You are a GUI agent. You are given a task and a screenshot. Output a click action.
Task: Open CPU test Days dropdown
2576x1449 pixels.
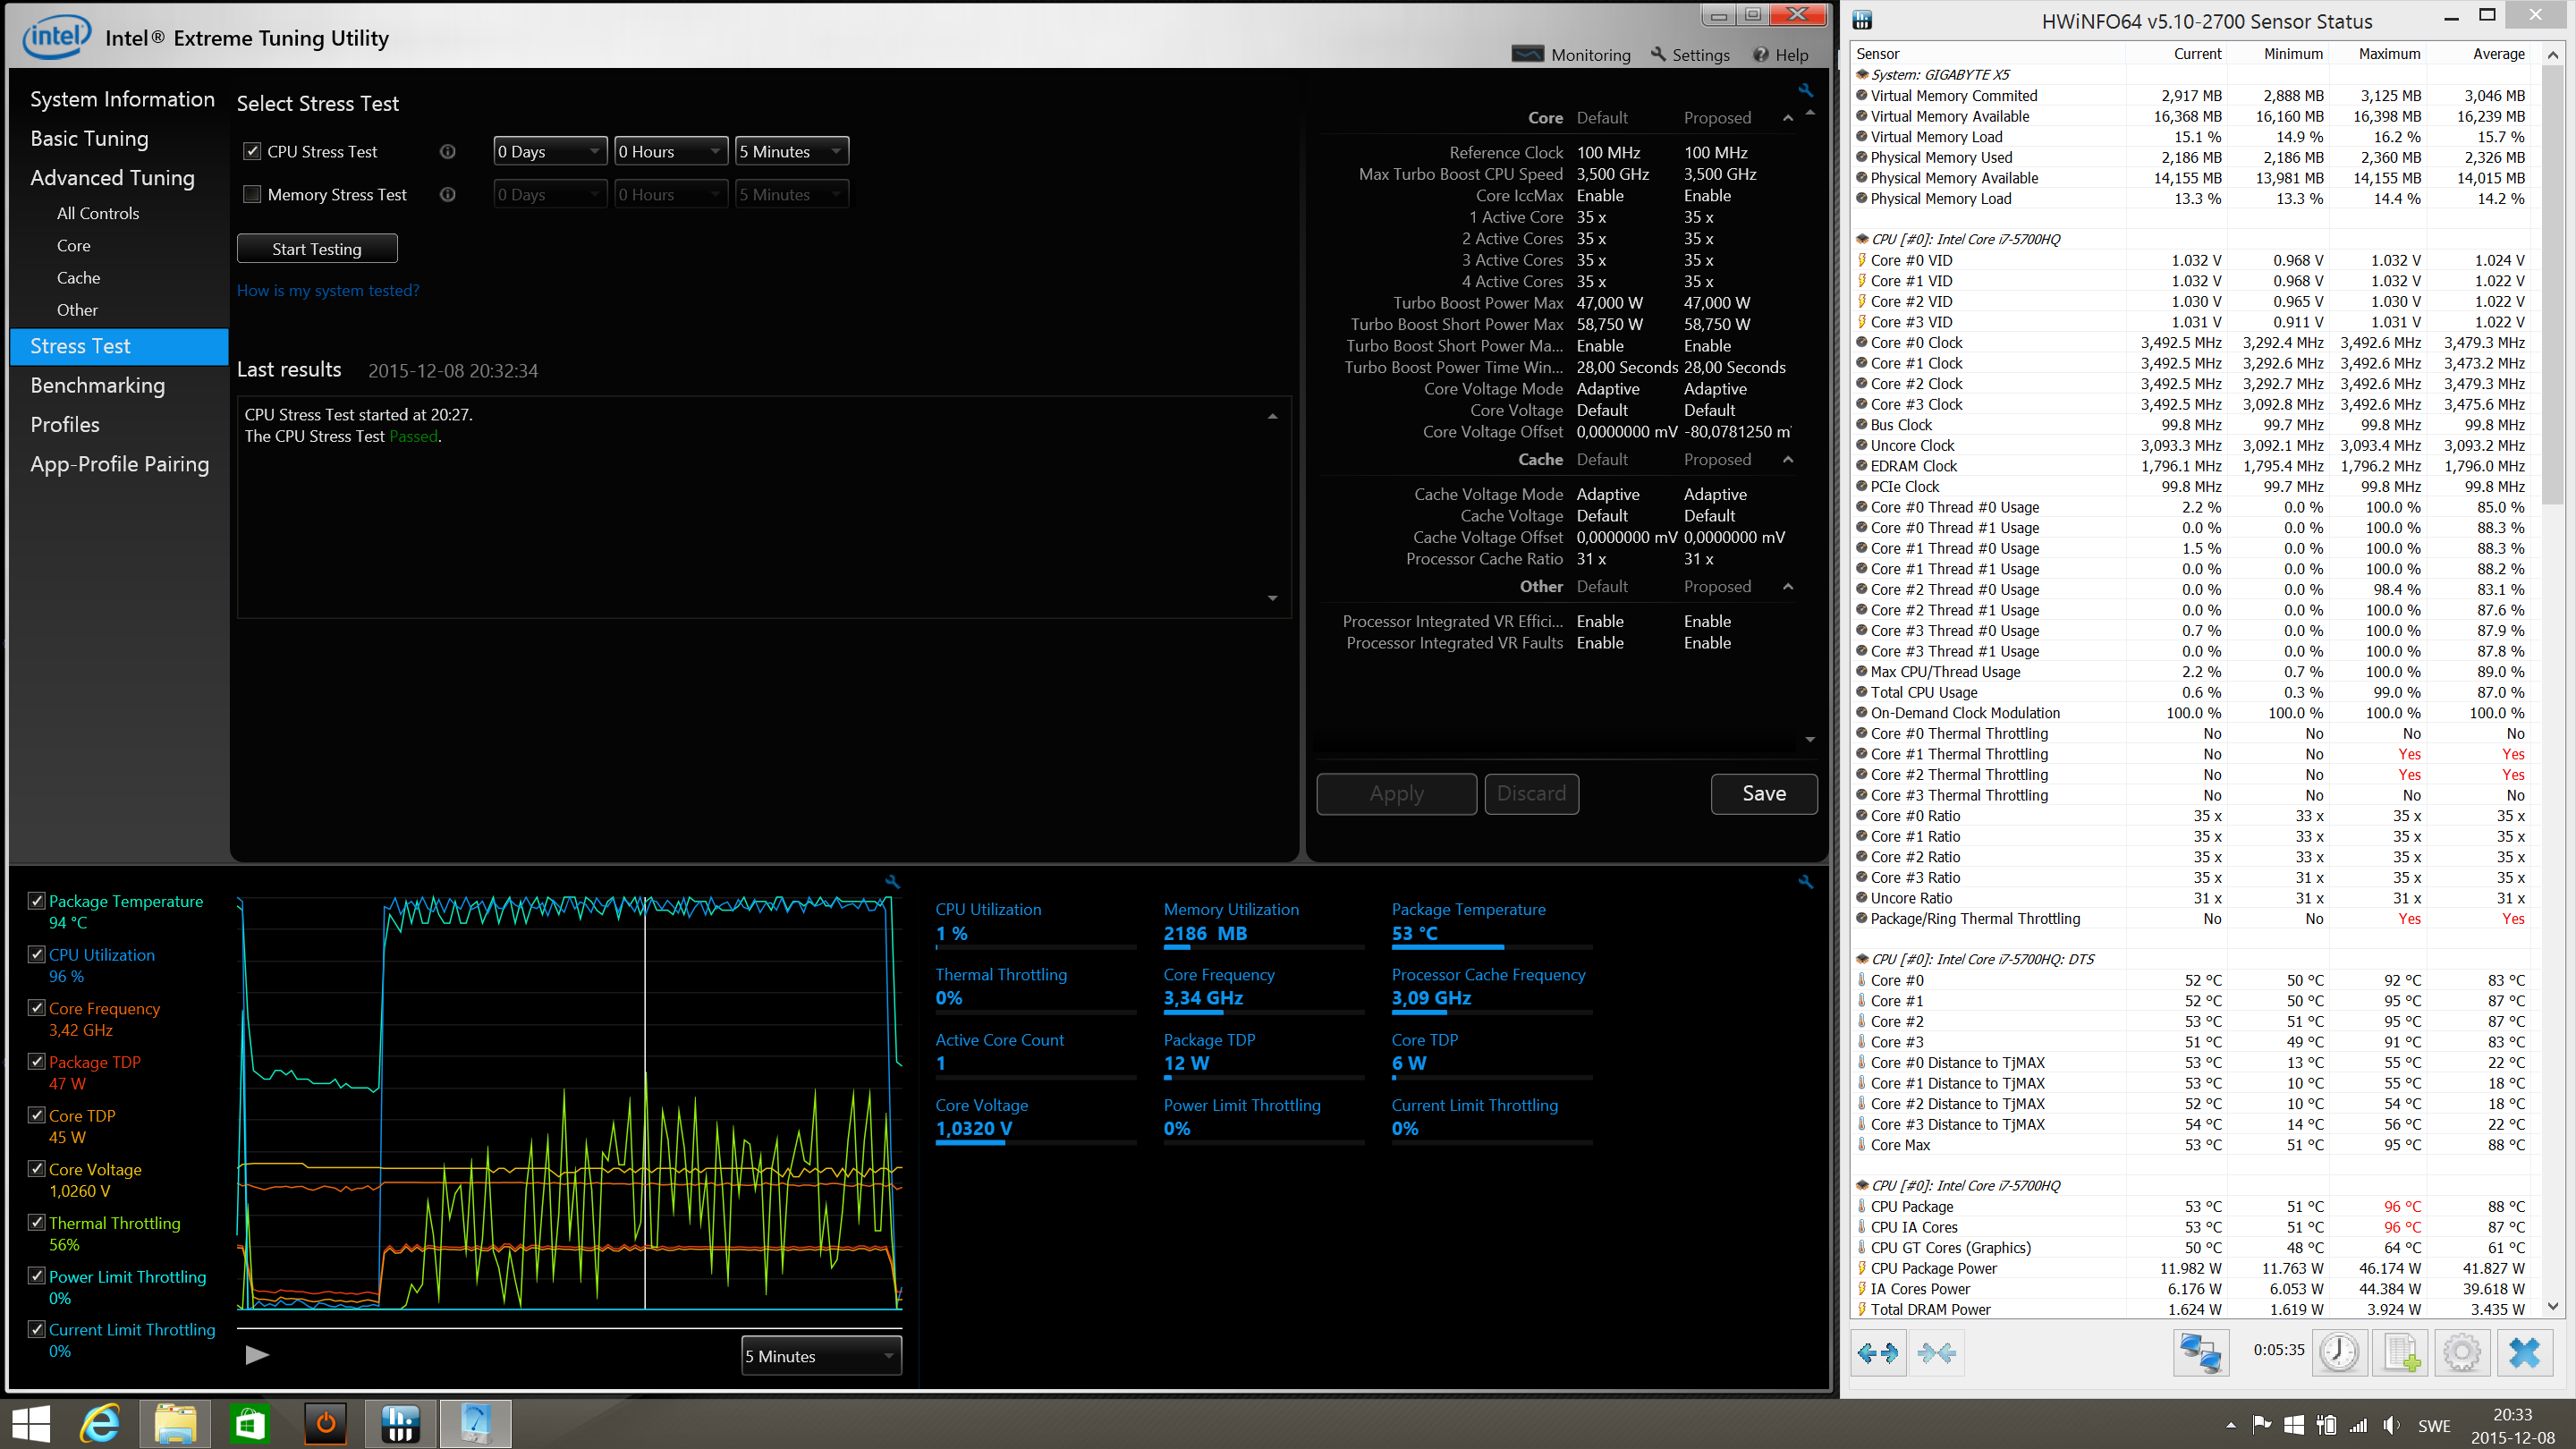[x=550, y=152]
